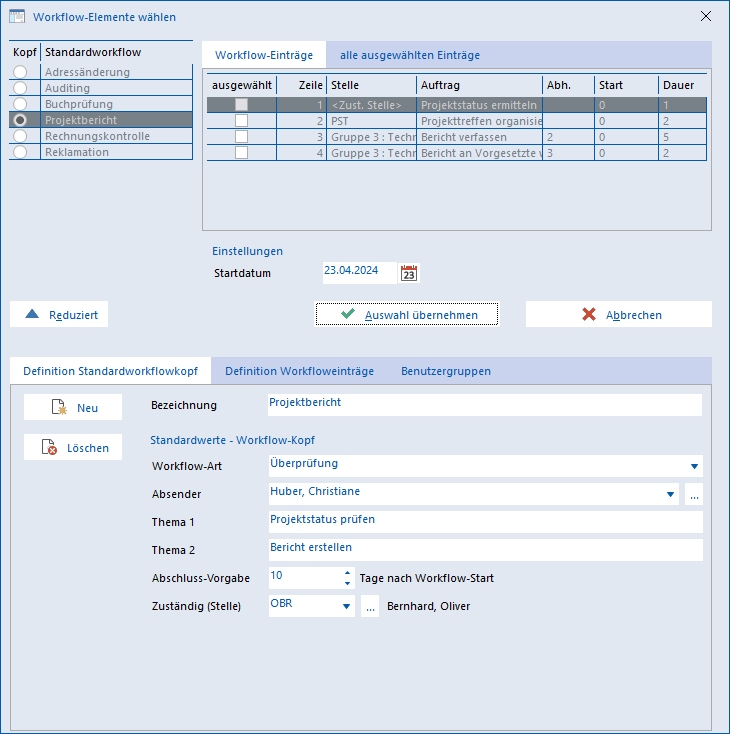
Task: Select the Adressänderung radio button
Action: point(20,72)
